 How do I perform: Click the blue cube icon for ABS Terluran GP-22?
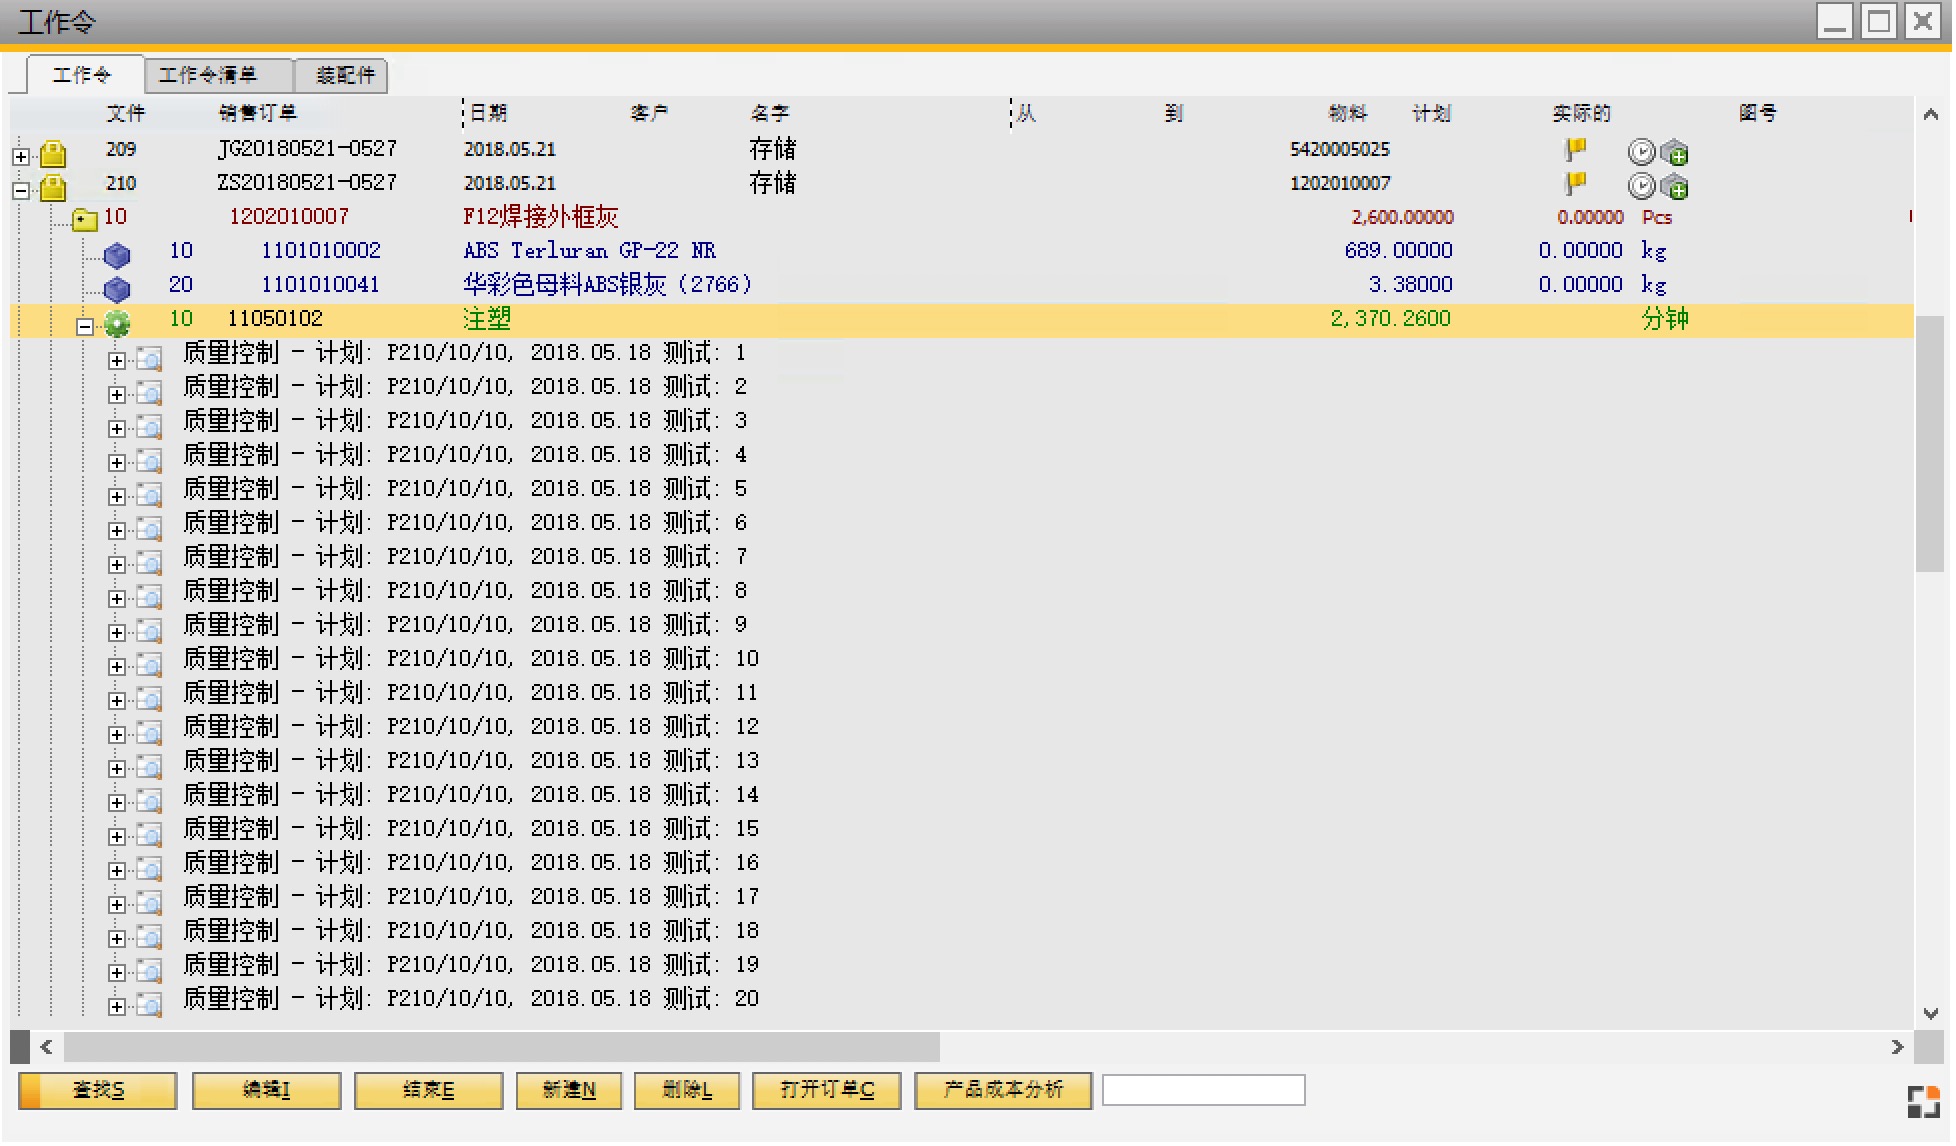click(x=117, y=256)
